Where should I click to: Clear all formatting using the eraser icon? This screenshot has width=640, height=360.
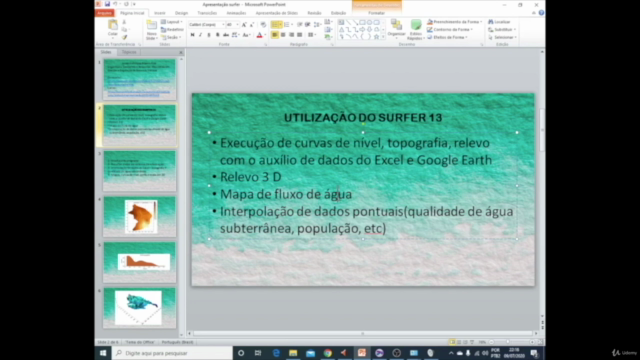(263, 24)
